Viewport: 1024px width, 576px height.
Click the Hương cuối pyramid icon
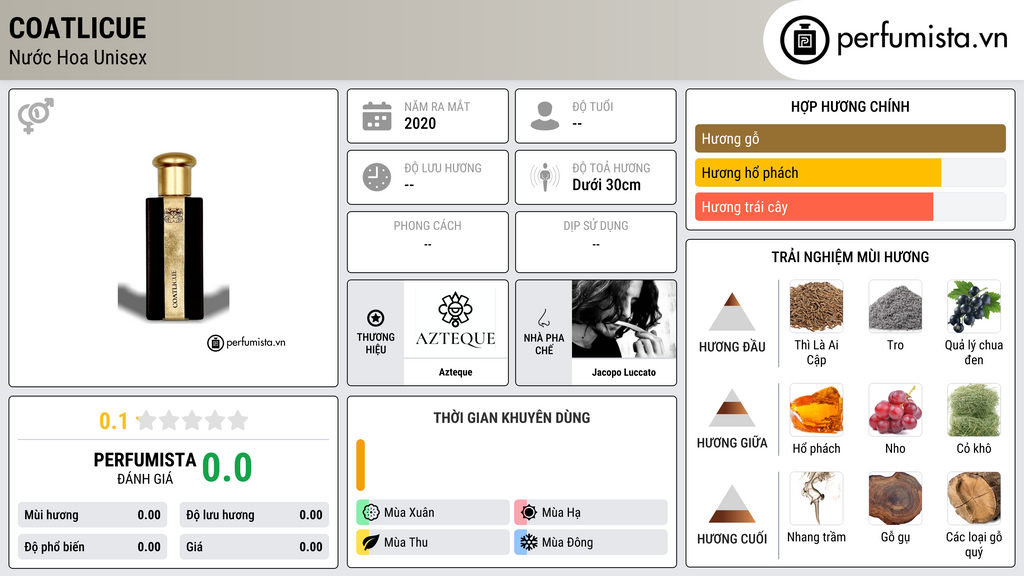732,504
